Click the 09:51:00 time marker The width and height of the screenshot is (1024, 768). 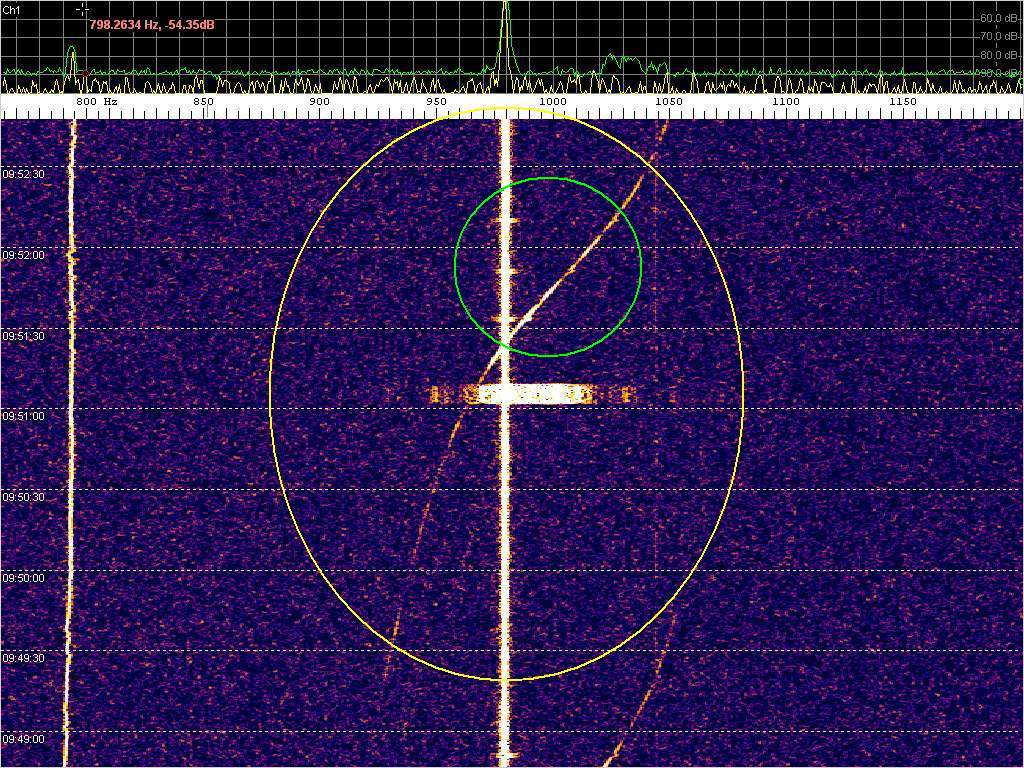click(x=24, y=416)
